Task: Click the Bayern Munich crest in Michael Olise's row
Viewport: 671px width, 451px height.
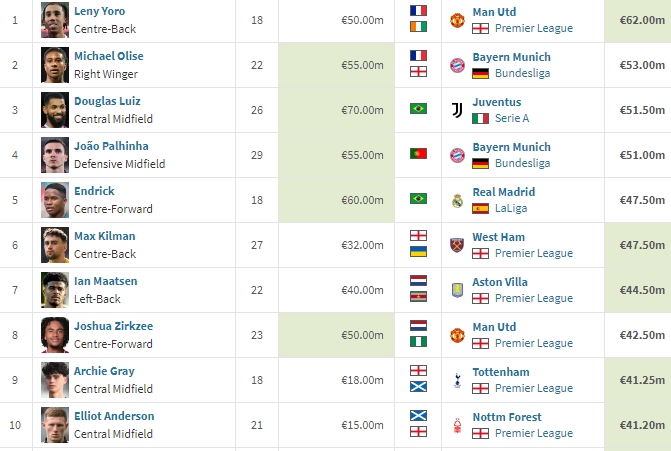Action: (457, 65)
